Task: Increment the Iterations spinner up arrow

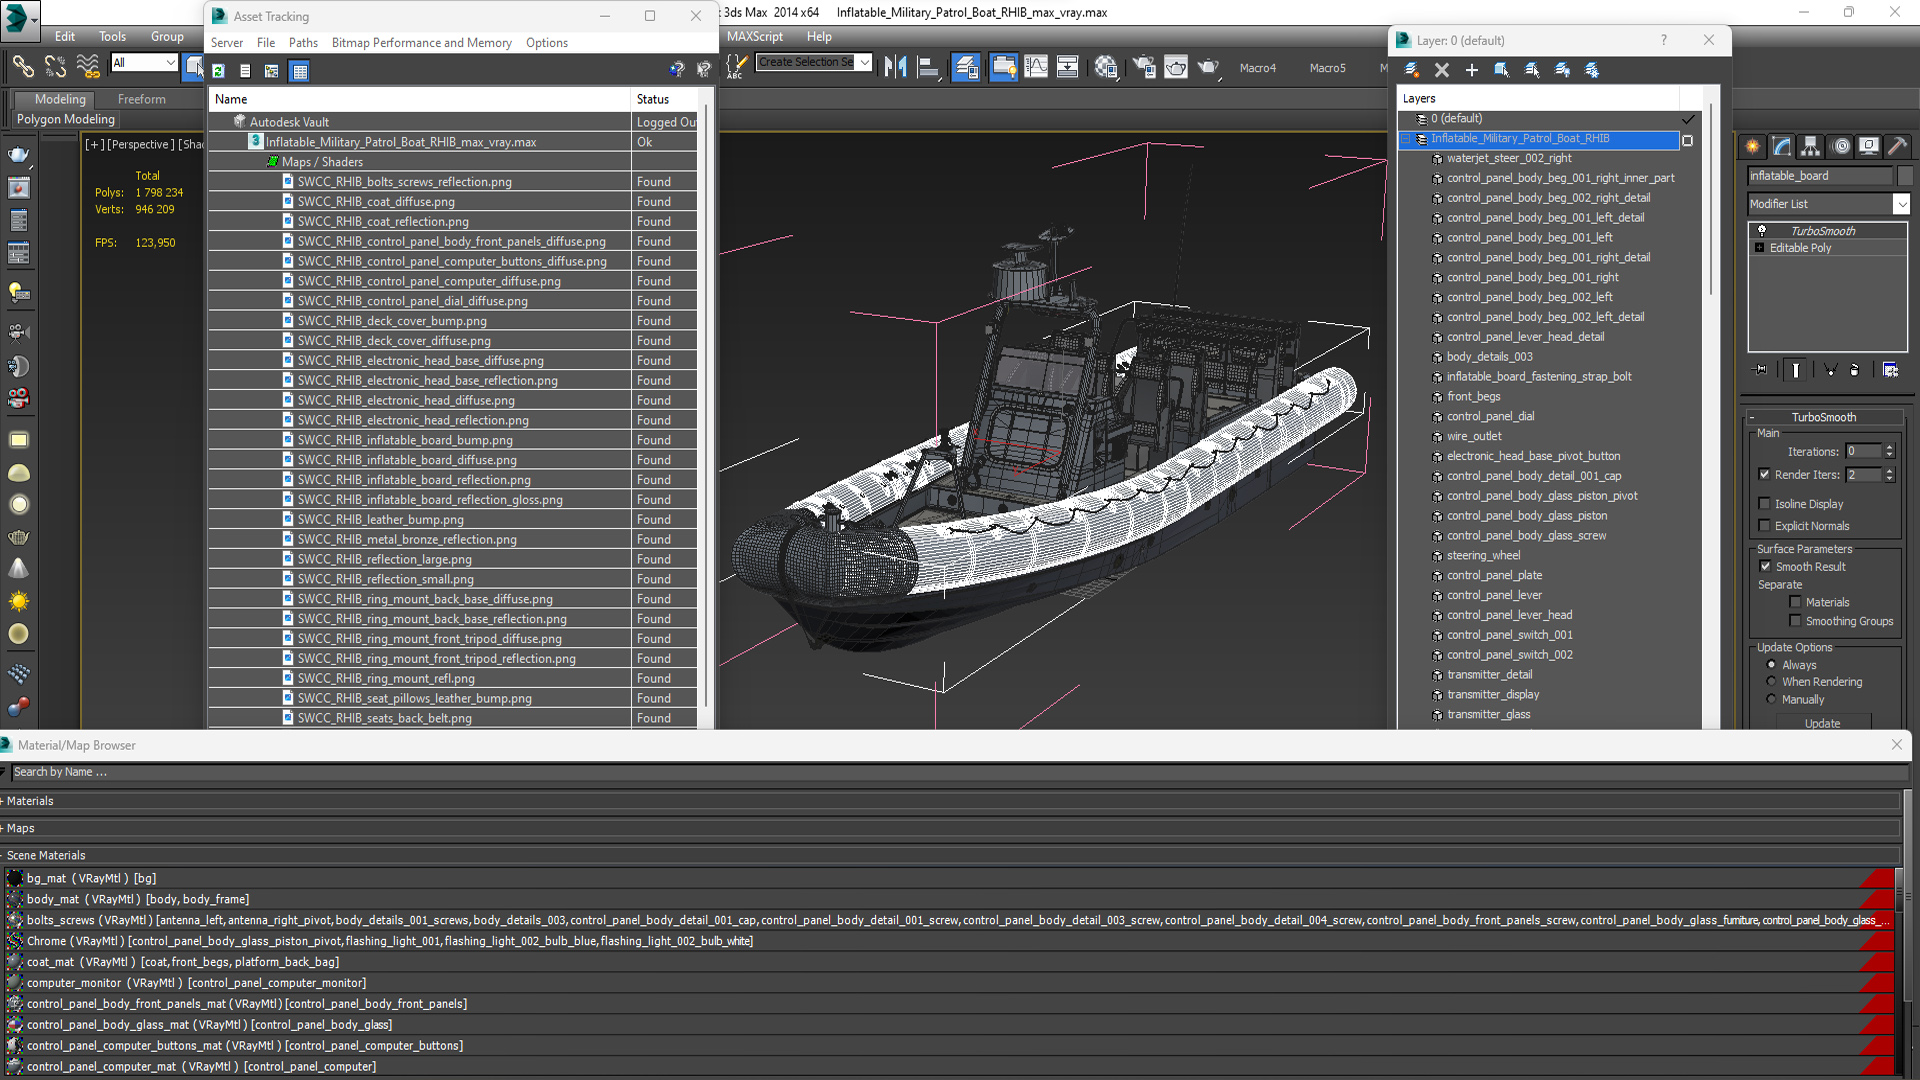Action: (x=1889, y=448)
